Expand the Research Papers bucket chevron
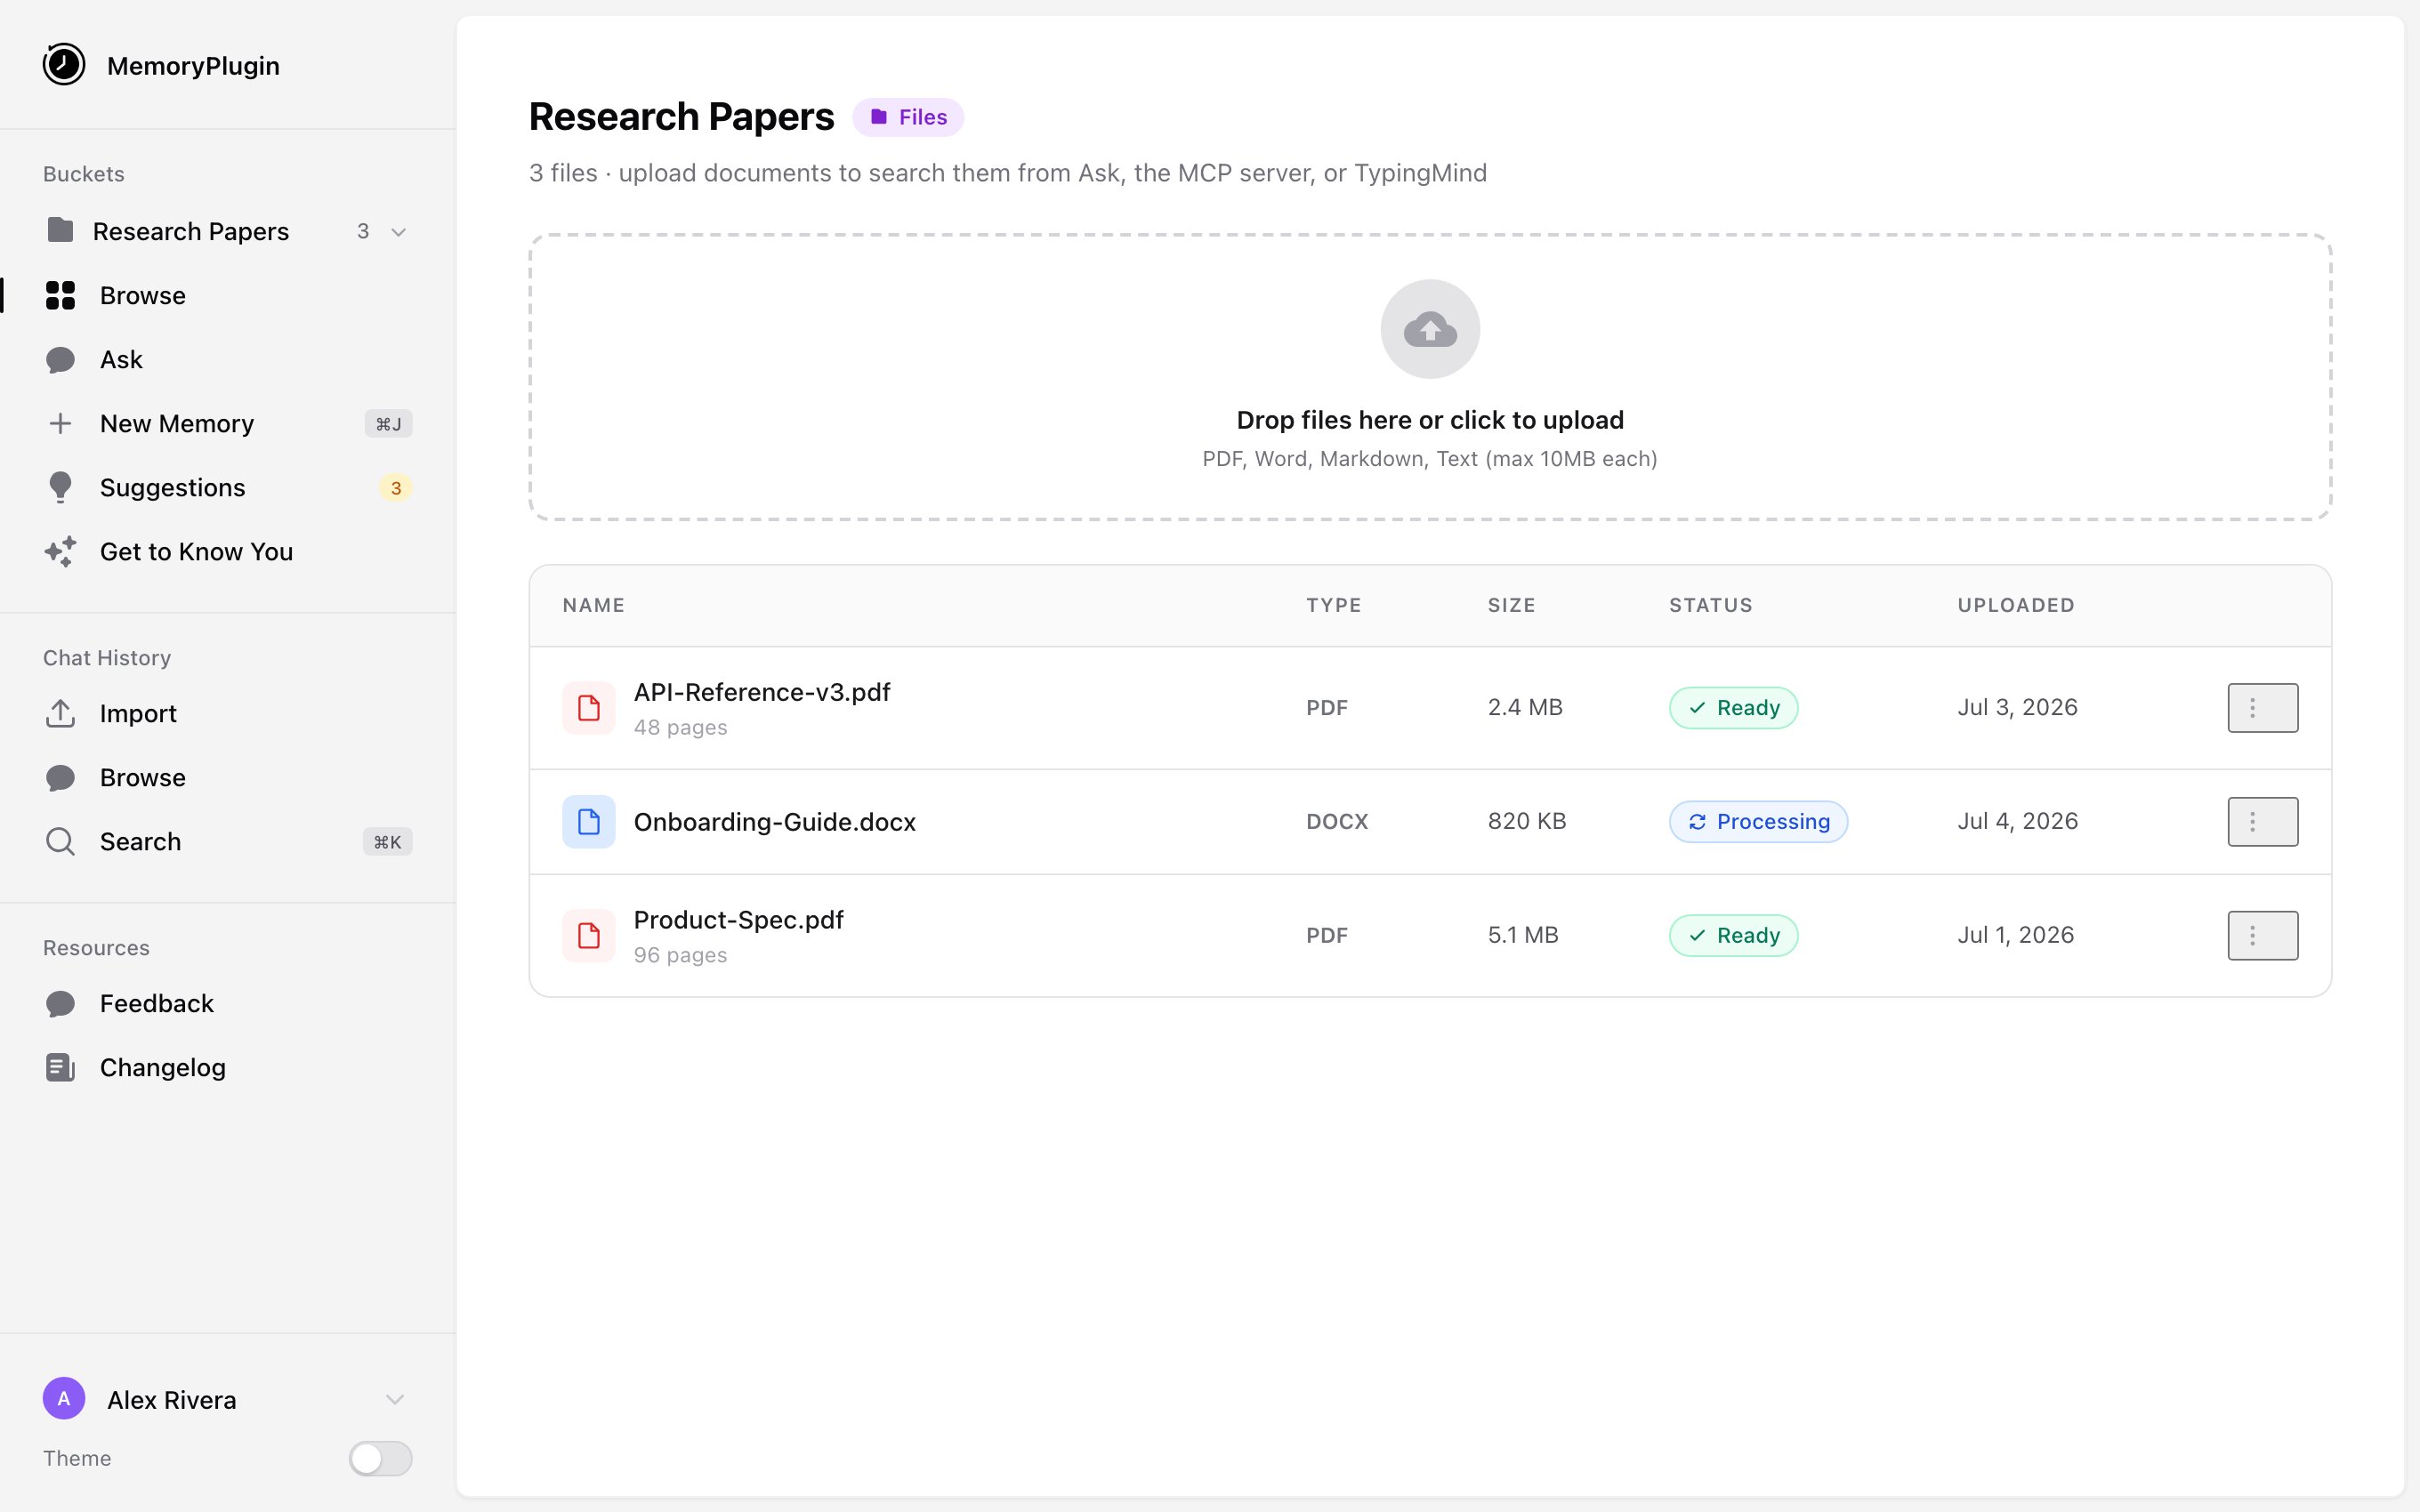The image size is (2420, 1512). click(398, 232)
